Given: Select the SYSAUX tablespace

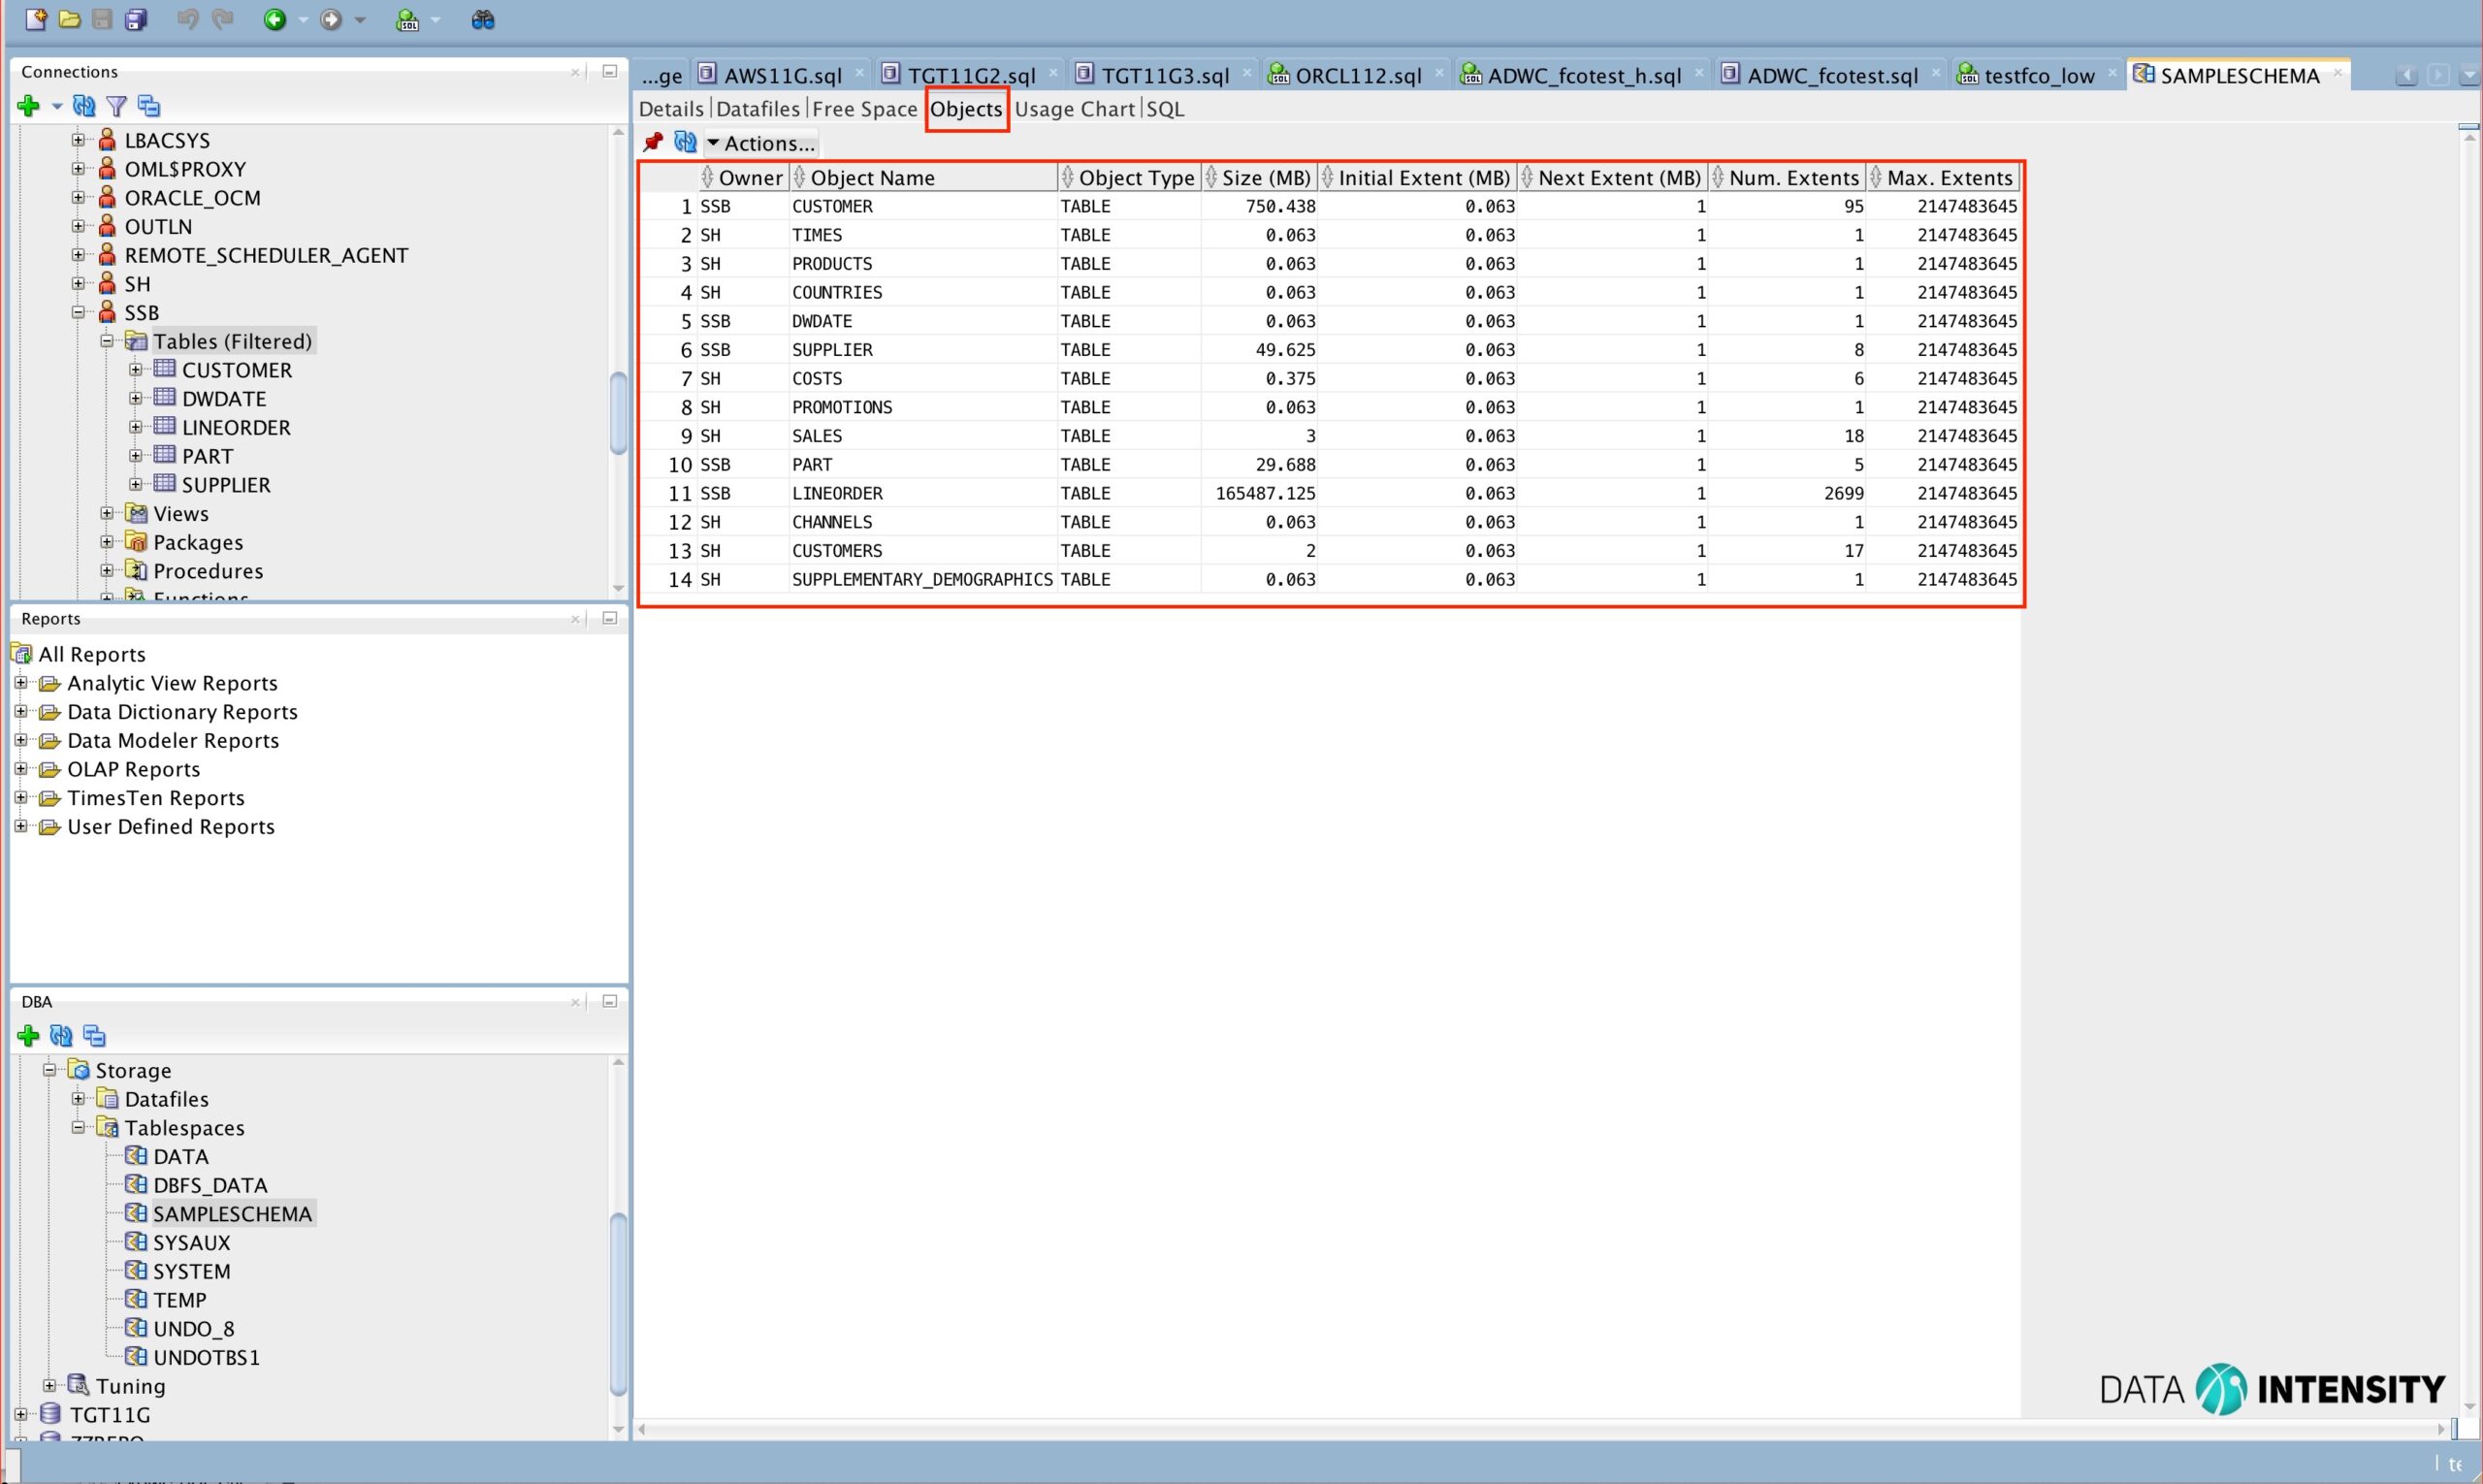Looking at the screenshot, I should (x=191, y=1243).
